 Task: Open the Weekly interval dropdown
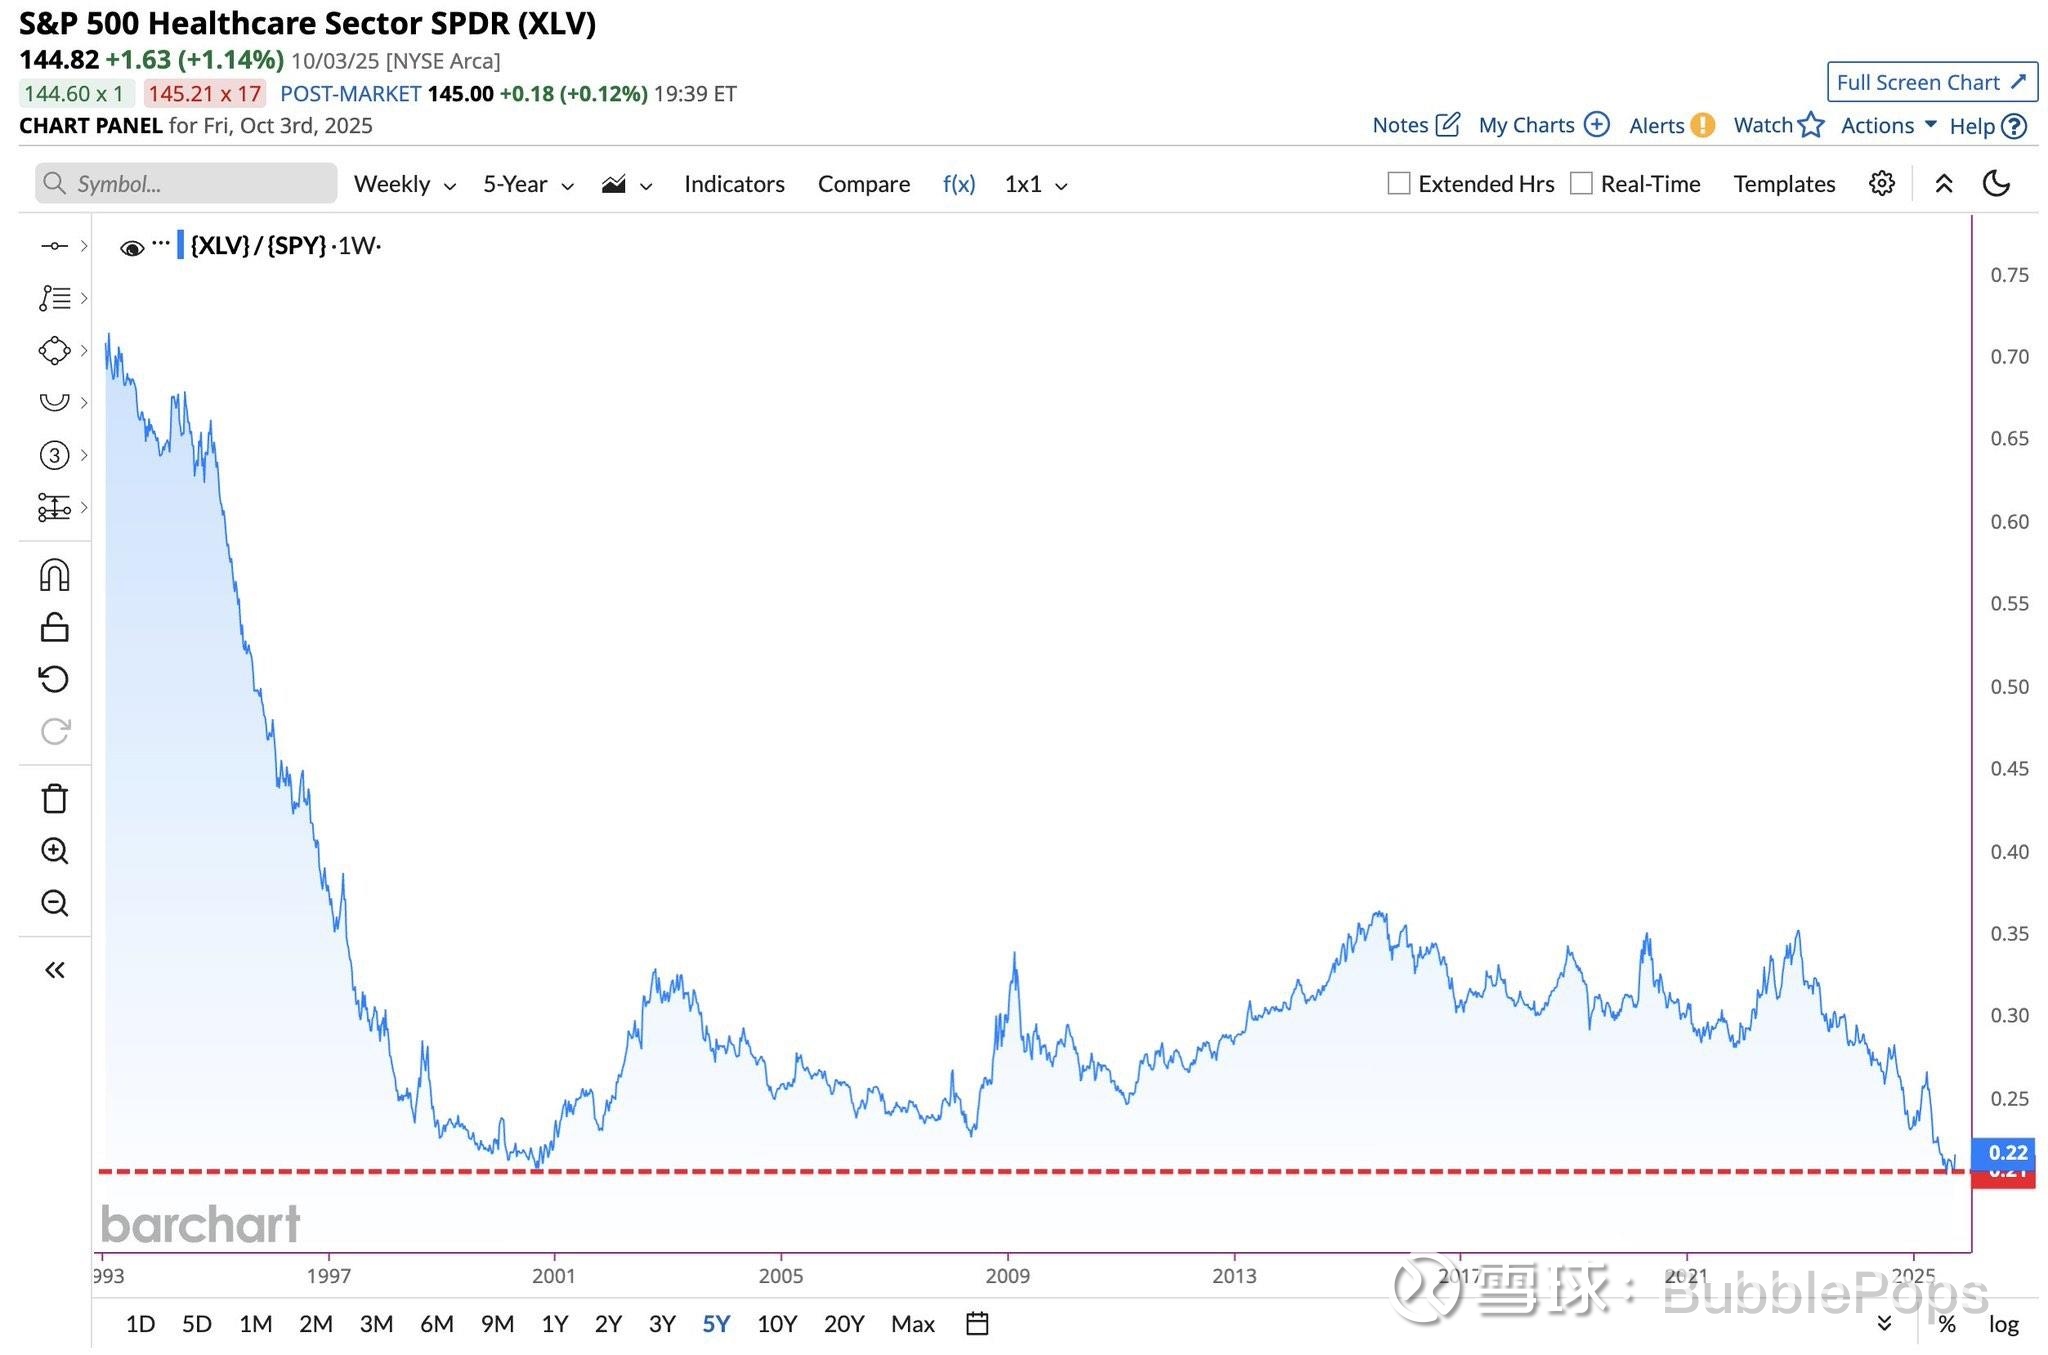click(404, 185)
